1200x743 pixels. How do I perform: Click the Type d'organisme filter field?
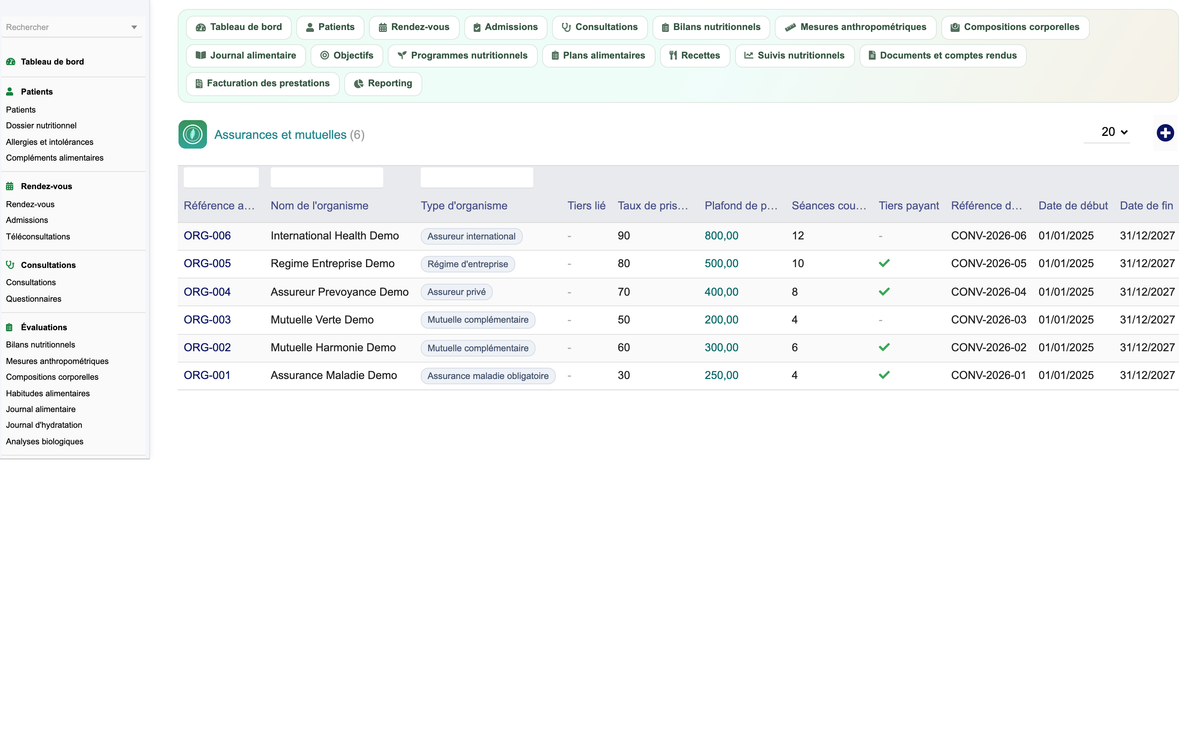coord(477,178)
